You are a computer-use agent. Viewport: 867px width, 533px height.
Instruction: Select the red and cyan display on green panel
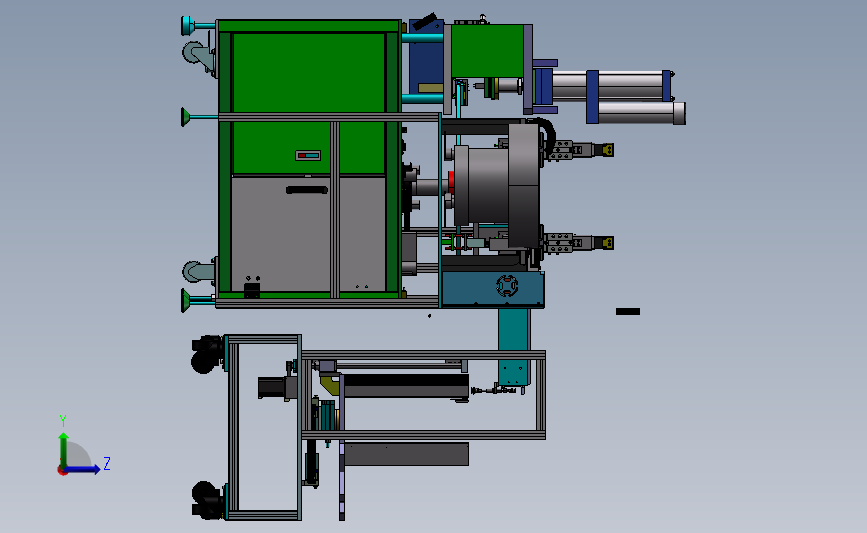click(308, 155)
